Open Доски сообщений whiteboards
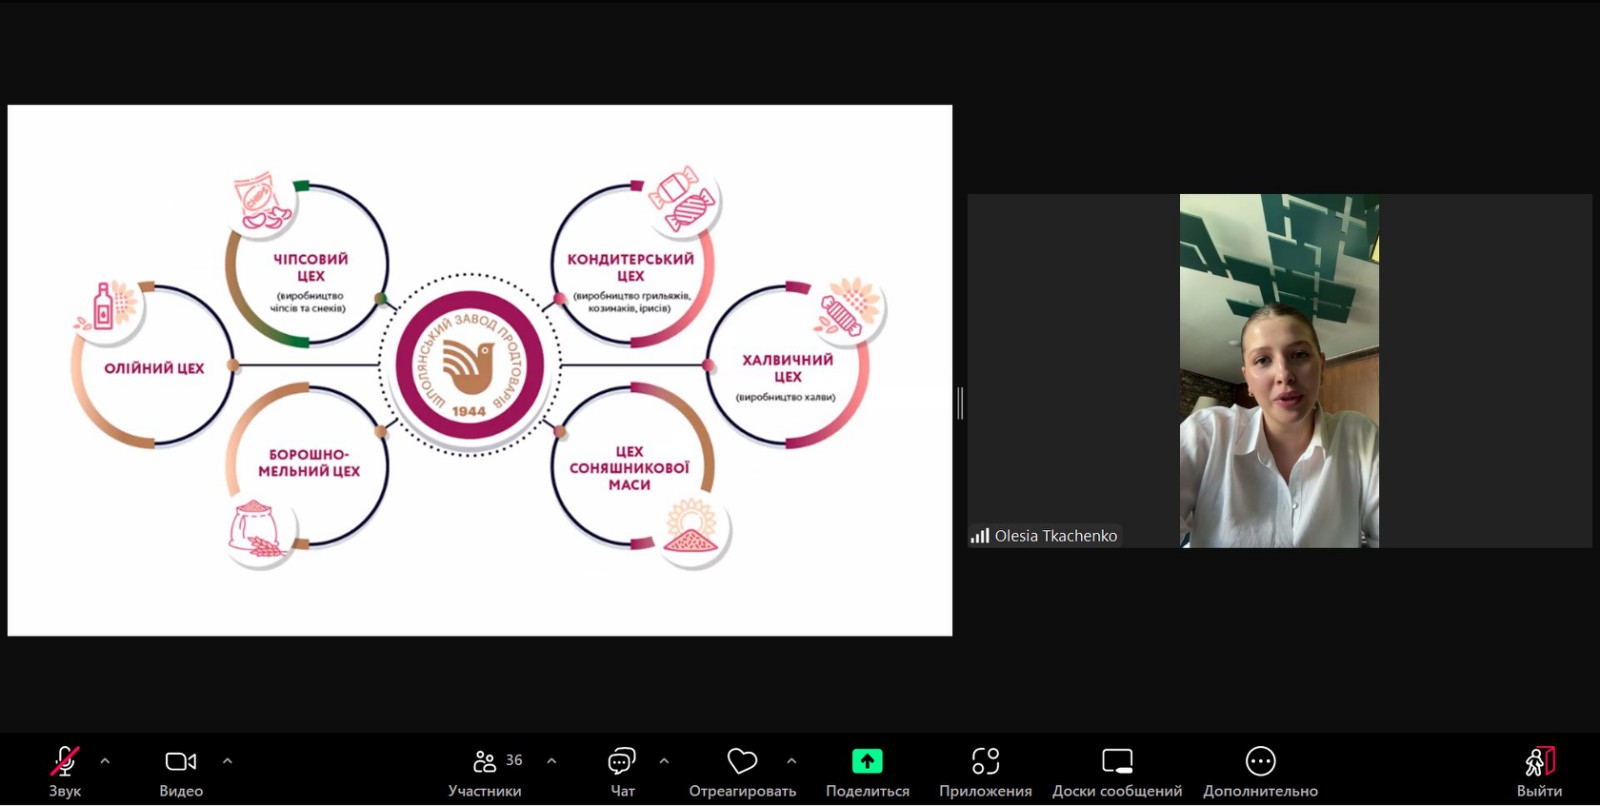 coord(1117,762)
